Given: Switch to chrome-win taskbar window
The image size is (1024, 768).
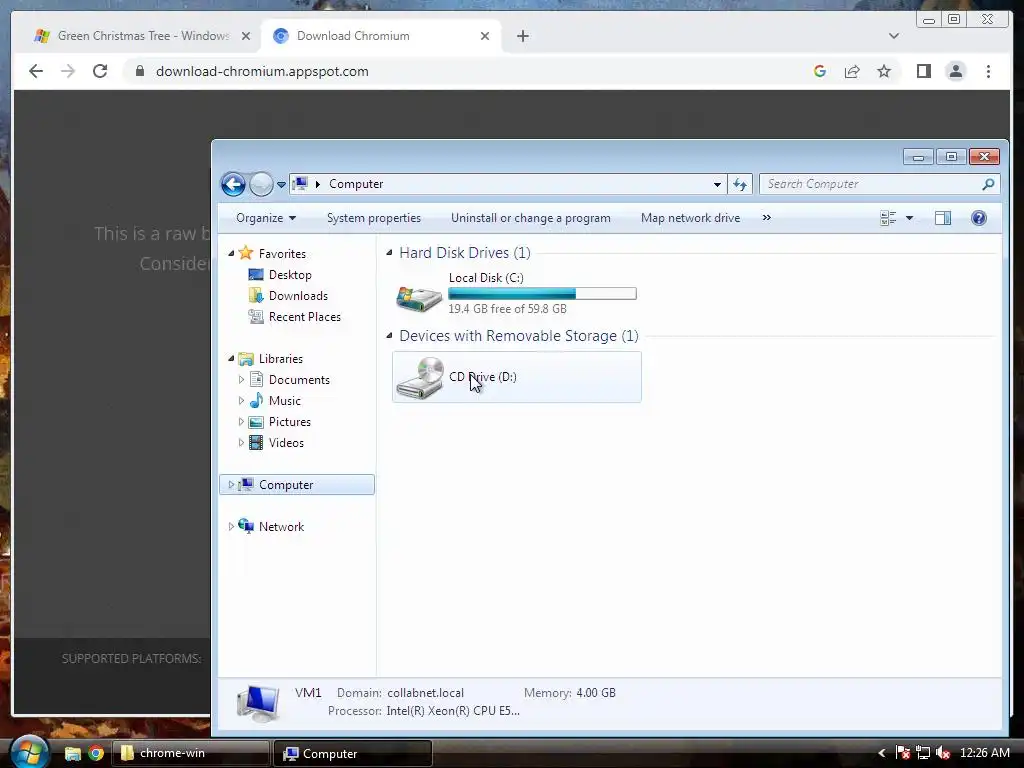Looking at the screenshot, I should coord(191,753).
